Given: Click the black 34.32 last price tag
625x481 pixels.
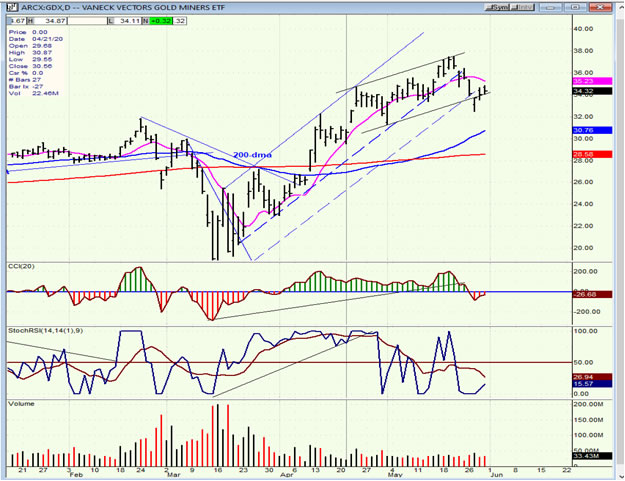Looking at the screenshot, I should (x=592, y=91).
